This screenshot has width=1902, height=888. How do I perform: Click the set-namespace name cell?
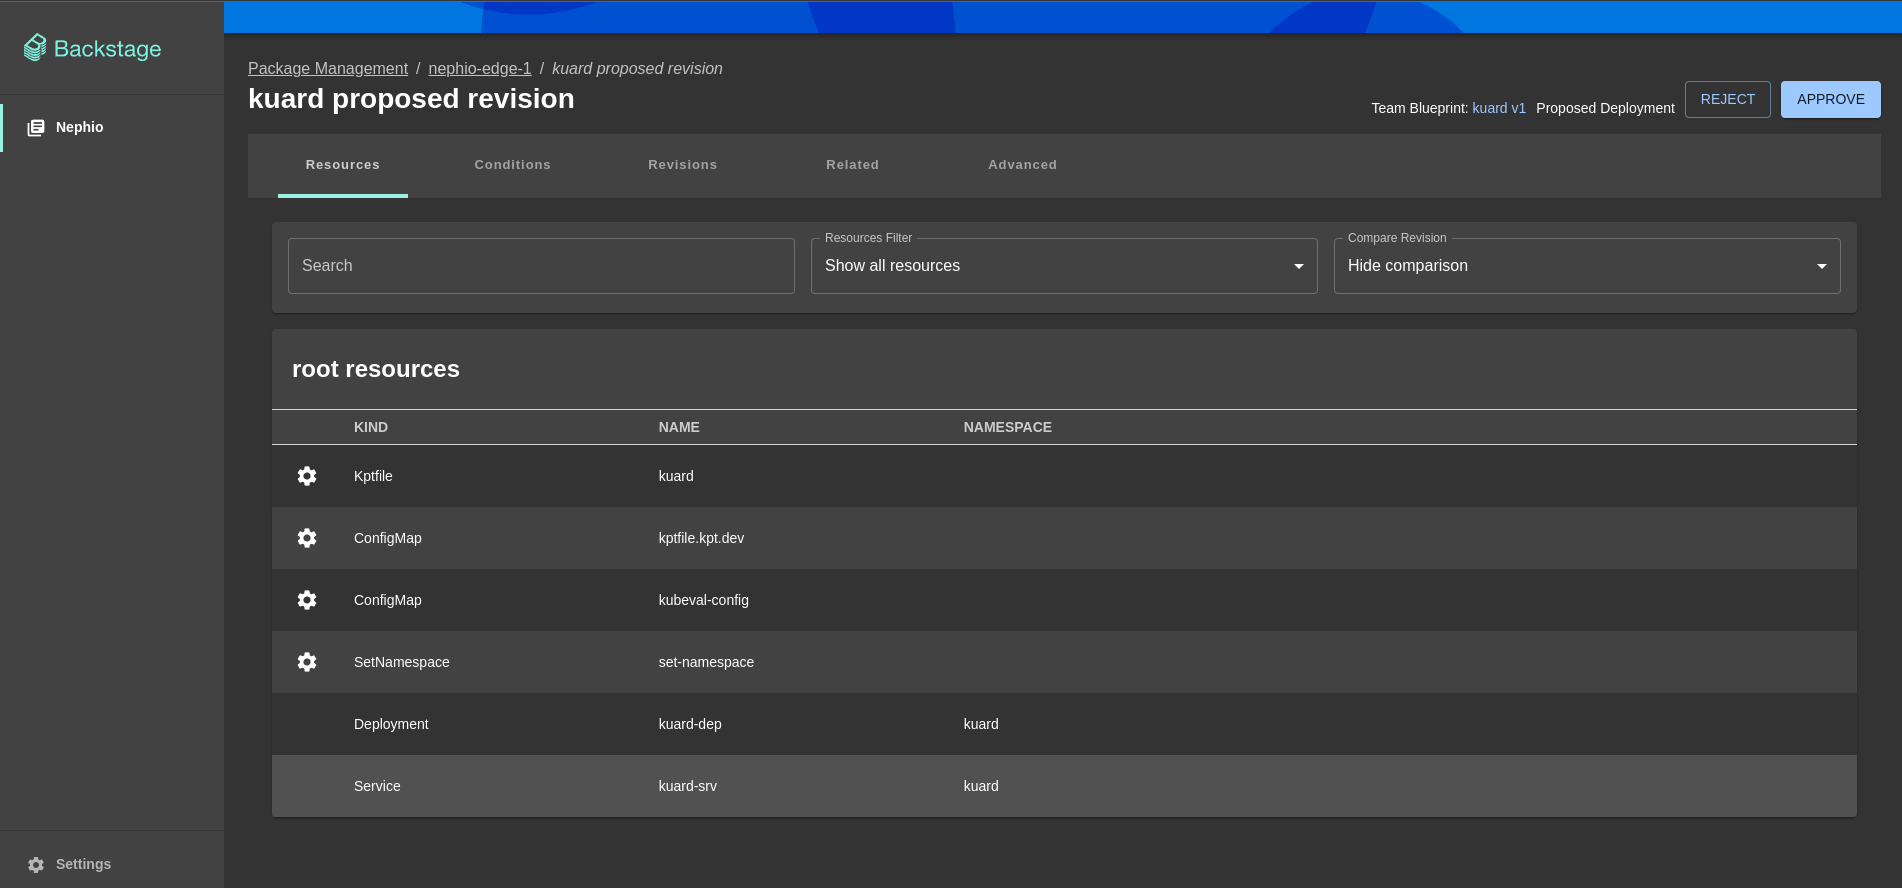tap(706, 662)
